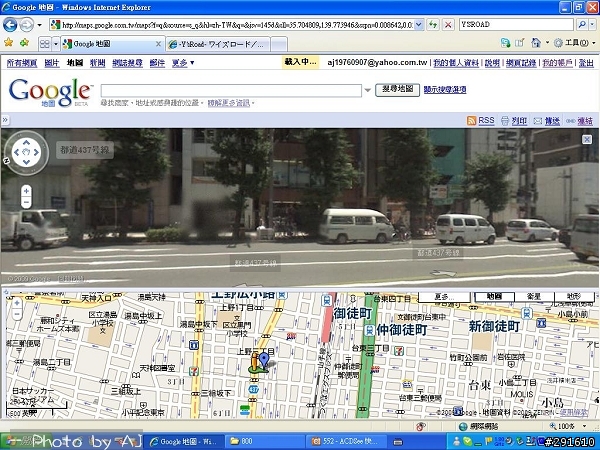
Task: Click the route 437 shield marker
Action: pyautogui.click(x=253, y=390)
